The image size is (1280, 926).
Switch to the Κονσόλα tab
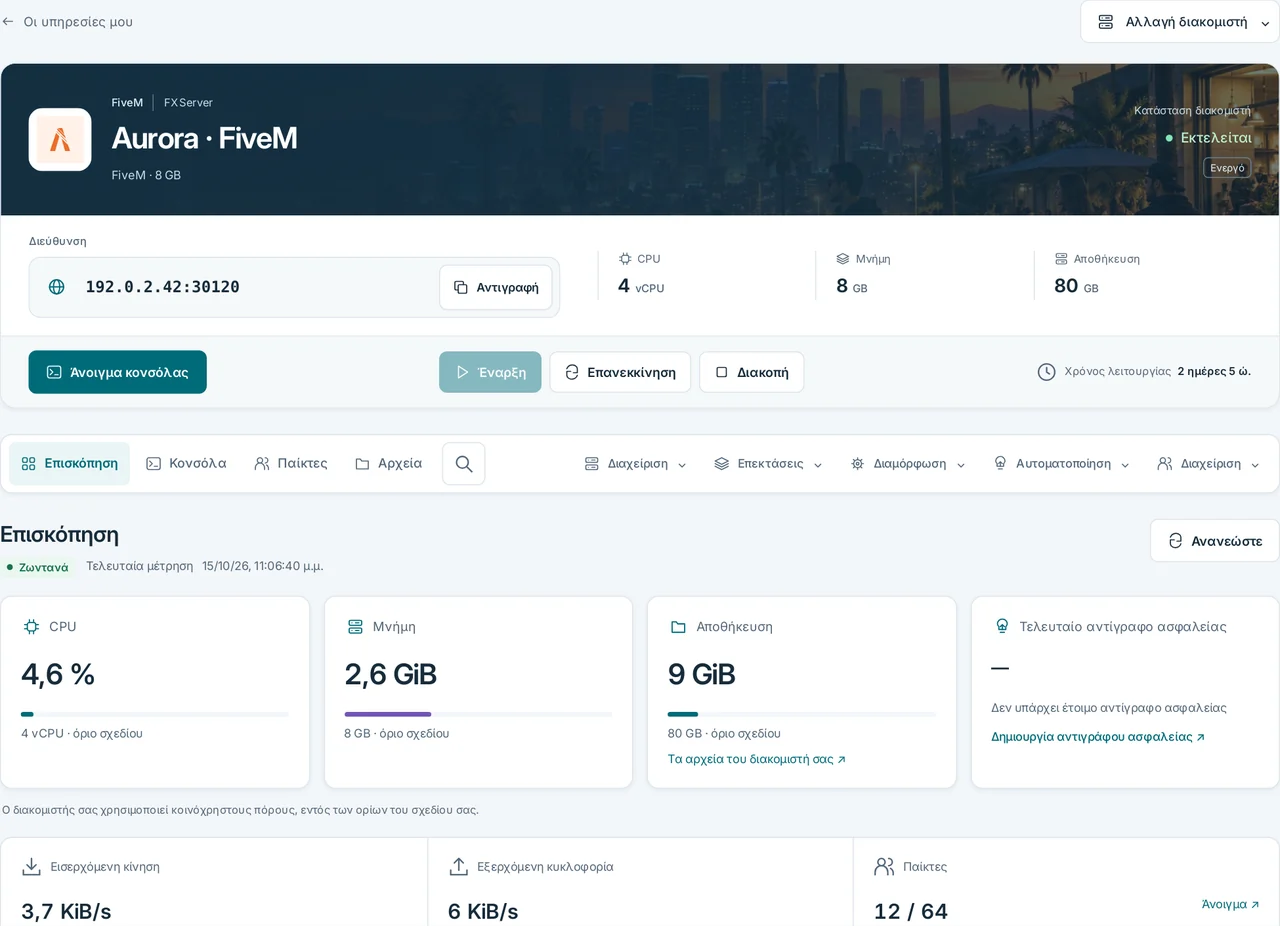(x=186, y=464)
